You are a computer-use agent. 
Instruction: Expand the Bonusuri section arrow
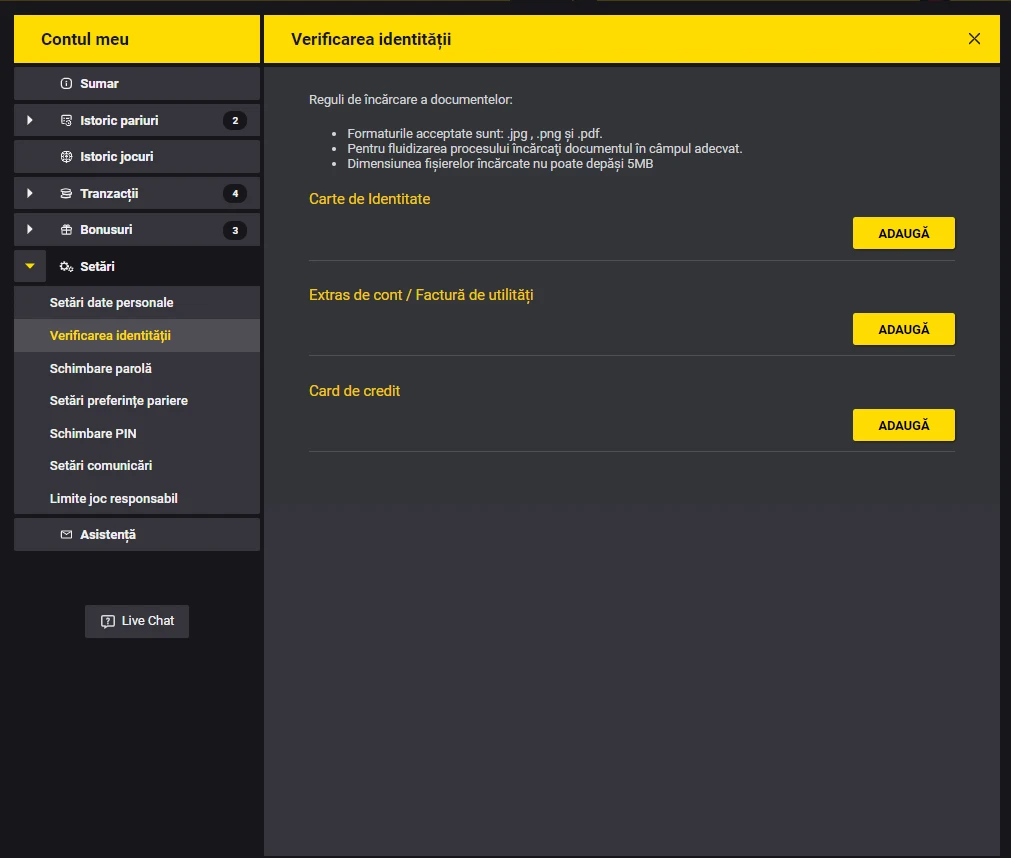coord(30,230)
